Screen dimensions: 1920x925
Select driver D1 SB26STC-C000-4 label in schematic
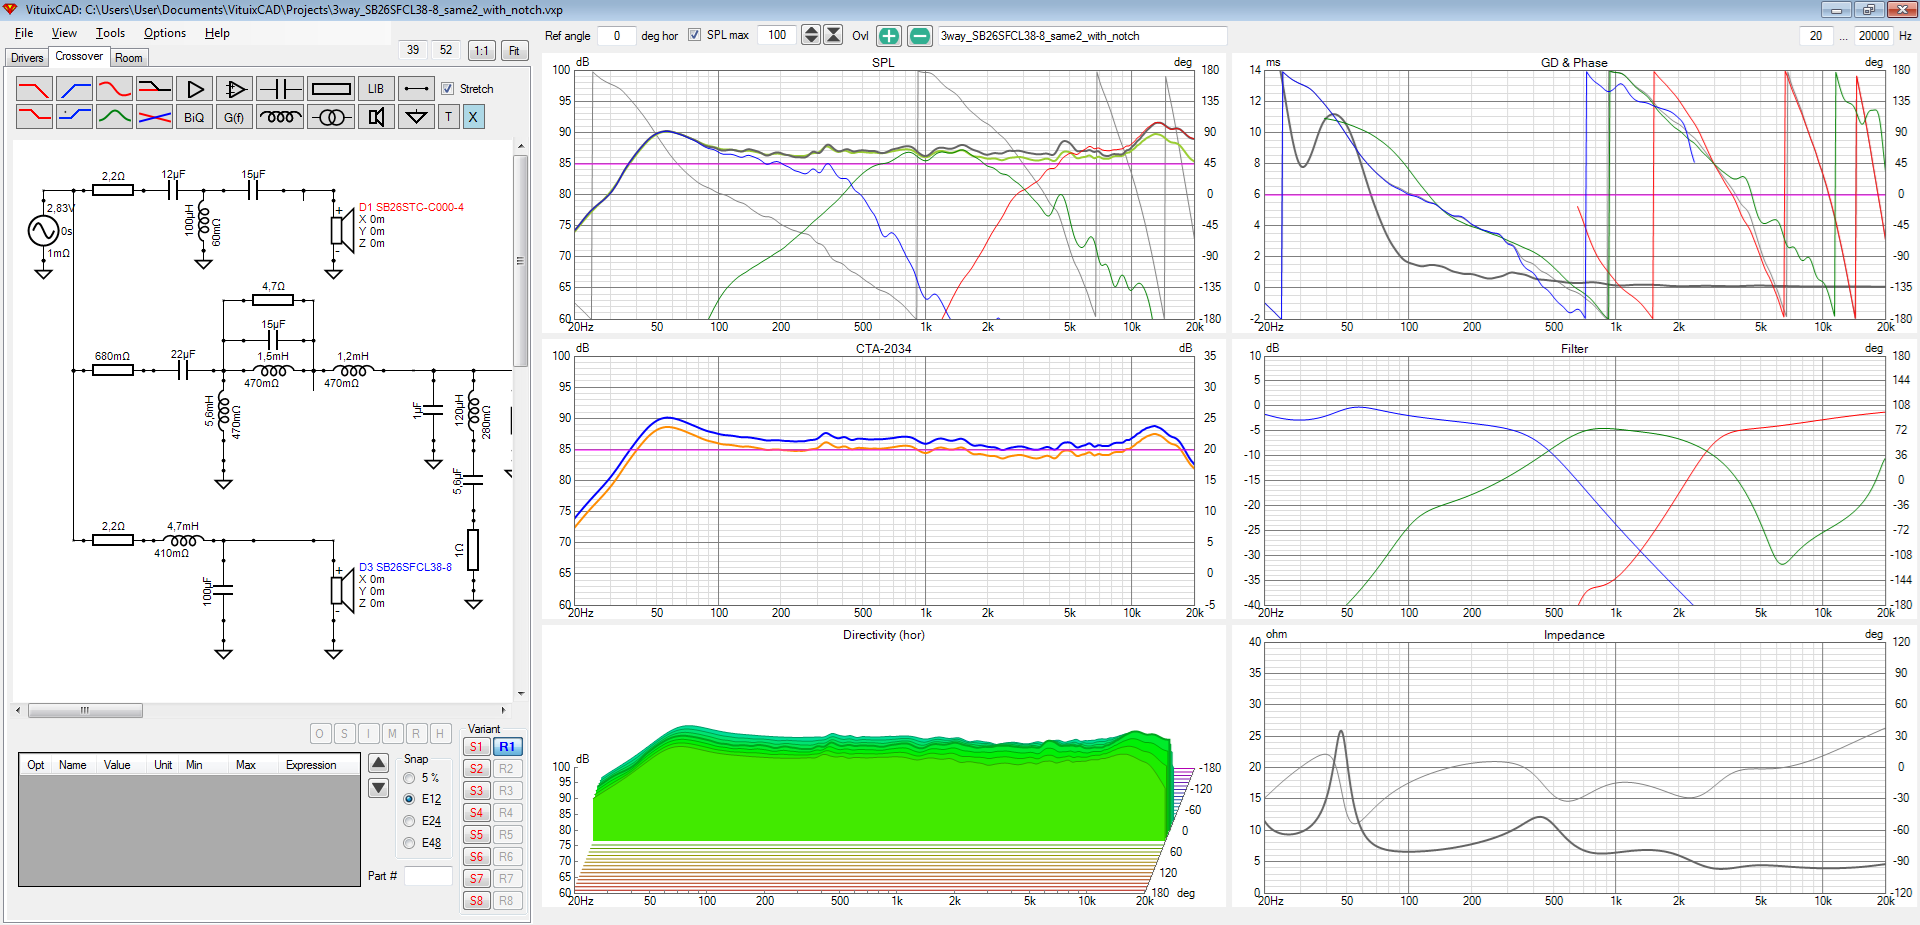pos(411,208)
